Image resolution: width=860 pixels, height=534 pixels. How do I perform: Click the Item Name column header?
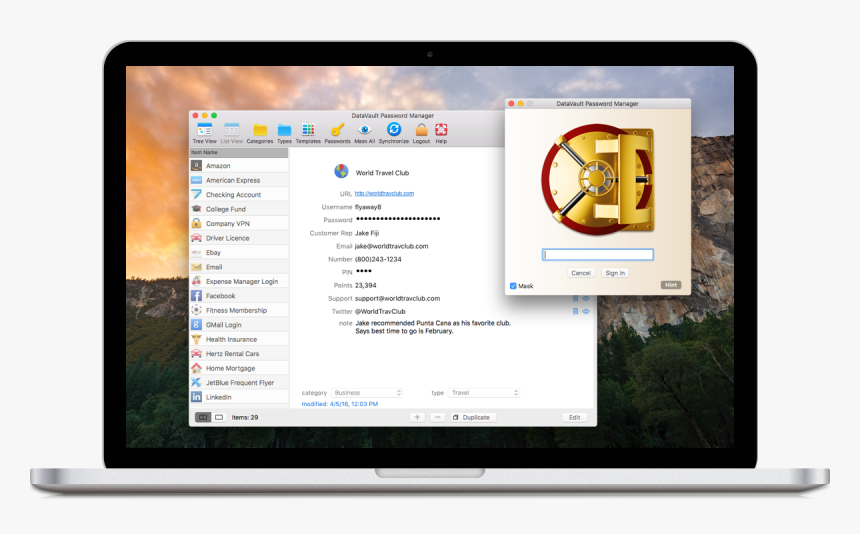[239, 152]
